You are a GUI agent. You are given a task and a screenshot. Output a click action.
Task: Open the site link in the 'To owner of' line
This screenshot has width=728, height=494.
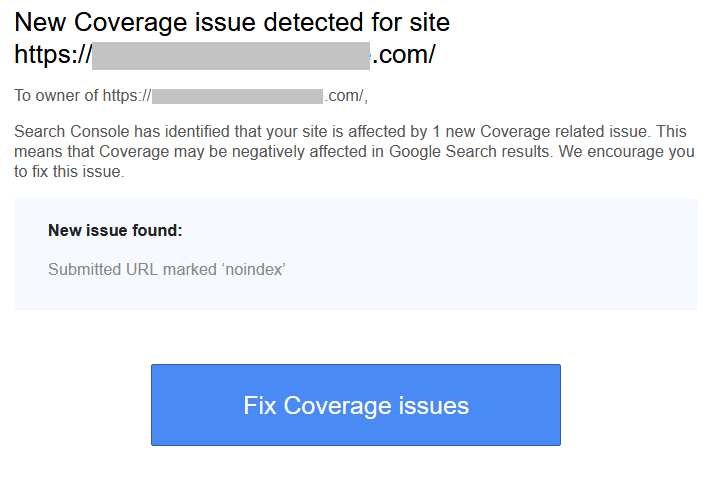point(235,96)
